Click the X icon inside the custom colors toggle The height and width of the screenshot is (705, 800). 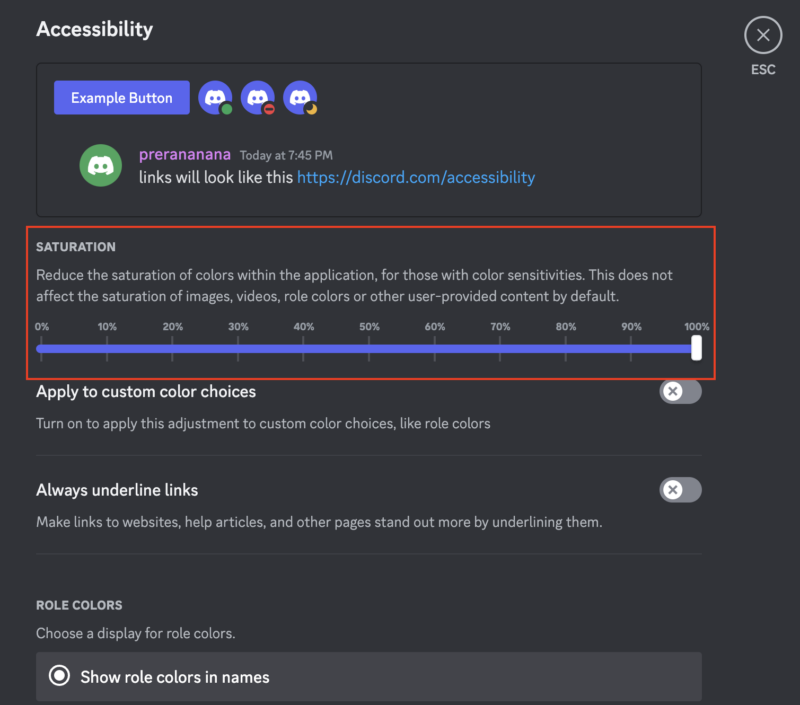point(672,392)
